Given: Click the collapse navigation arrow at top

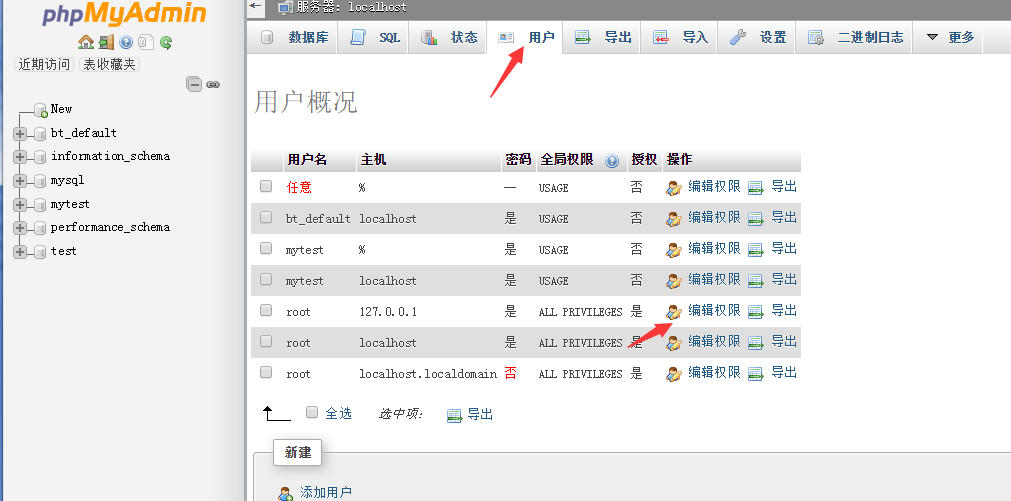Looking at the screenshot, I should (256, 6).
